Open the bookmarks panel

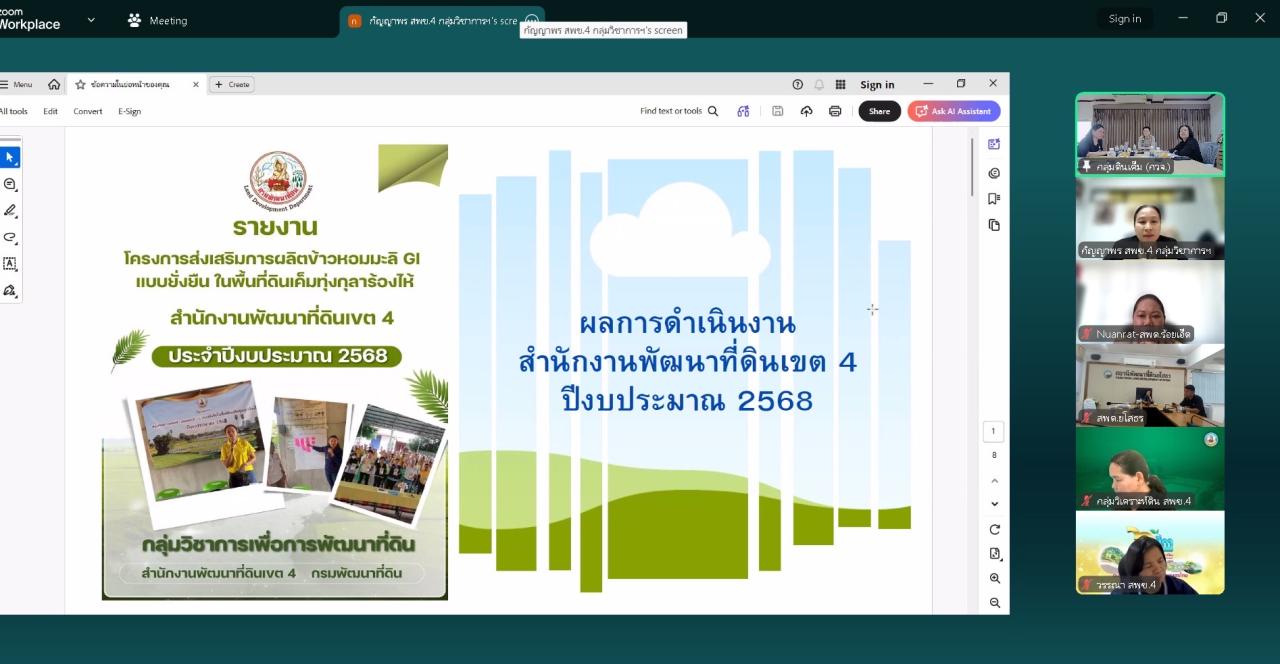click(x=993, y=199)
